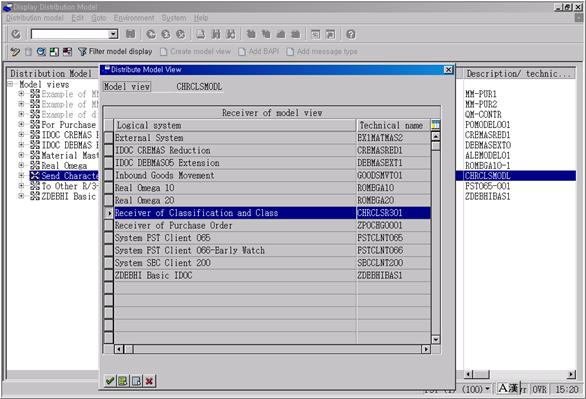Click the Print icon in the standard toolbar

201,34
